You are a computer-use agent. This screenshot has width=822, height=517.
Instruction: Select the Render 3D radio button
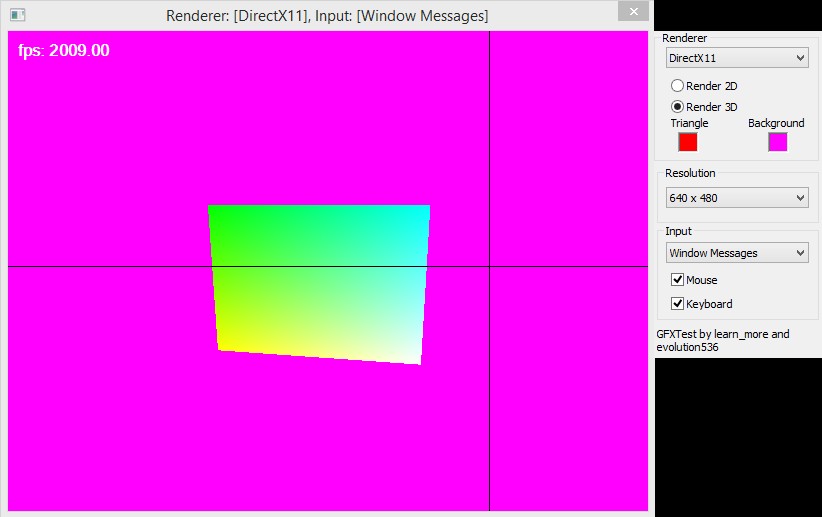click(677, 107)
